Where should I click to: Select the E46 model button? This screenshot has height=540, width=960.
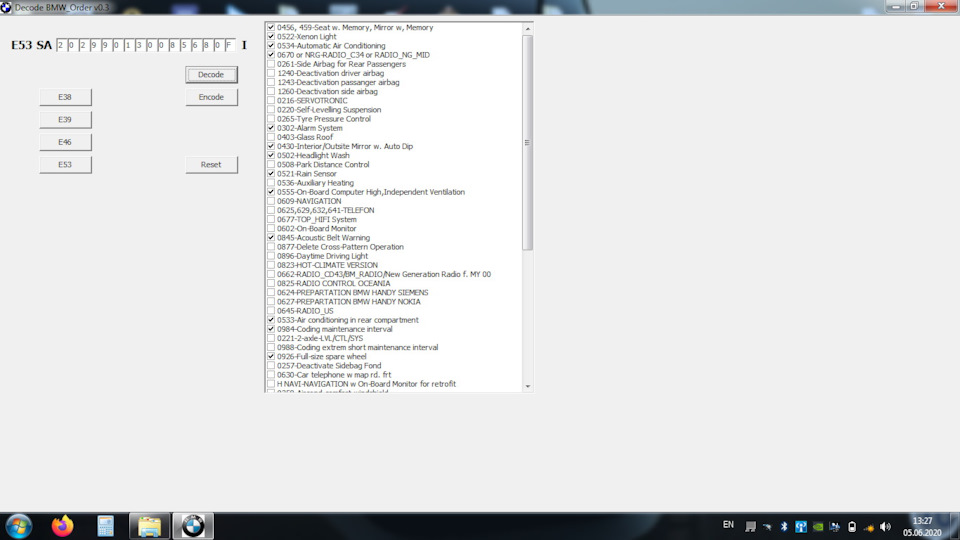66,142
